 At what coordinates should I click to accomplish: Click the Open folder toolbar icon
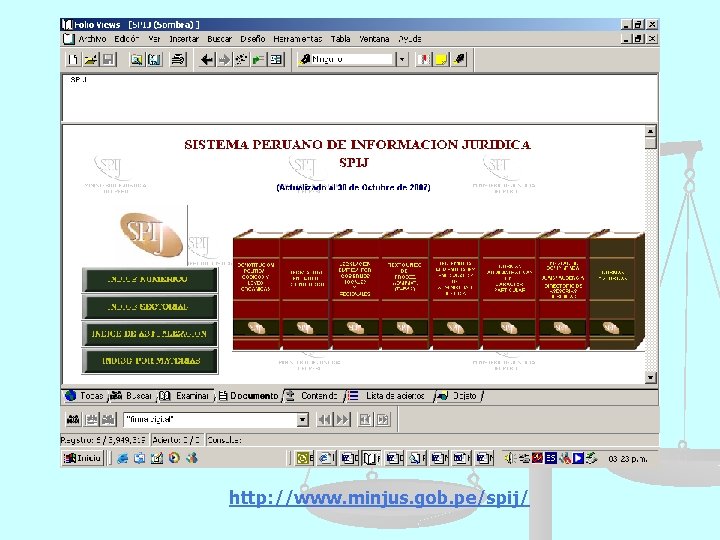(91, 59)
